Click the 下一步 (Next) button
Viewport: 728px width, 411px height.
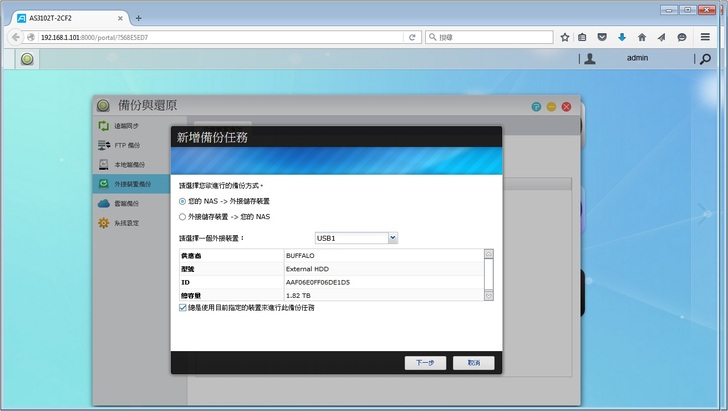[x=425, y=362]
